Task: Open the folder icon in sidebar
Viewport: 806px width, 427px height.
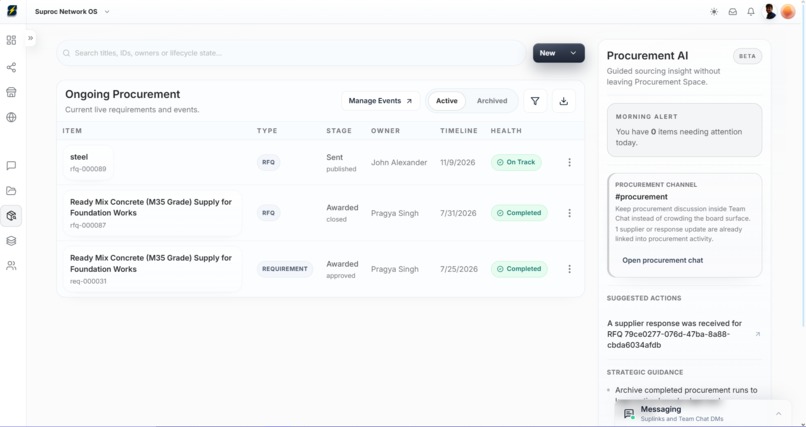Action: click(11, 191)
